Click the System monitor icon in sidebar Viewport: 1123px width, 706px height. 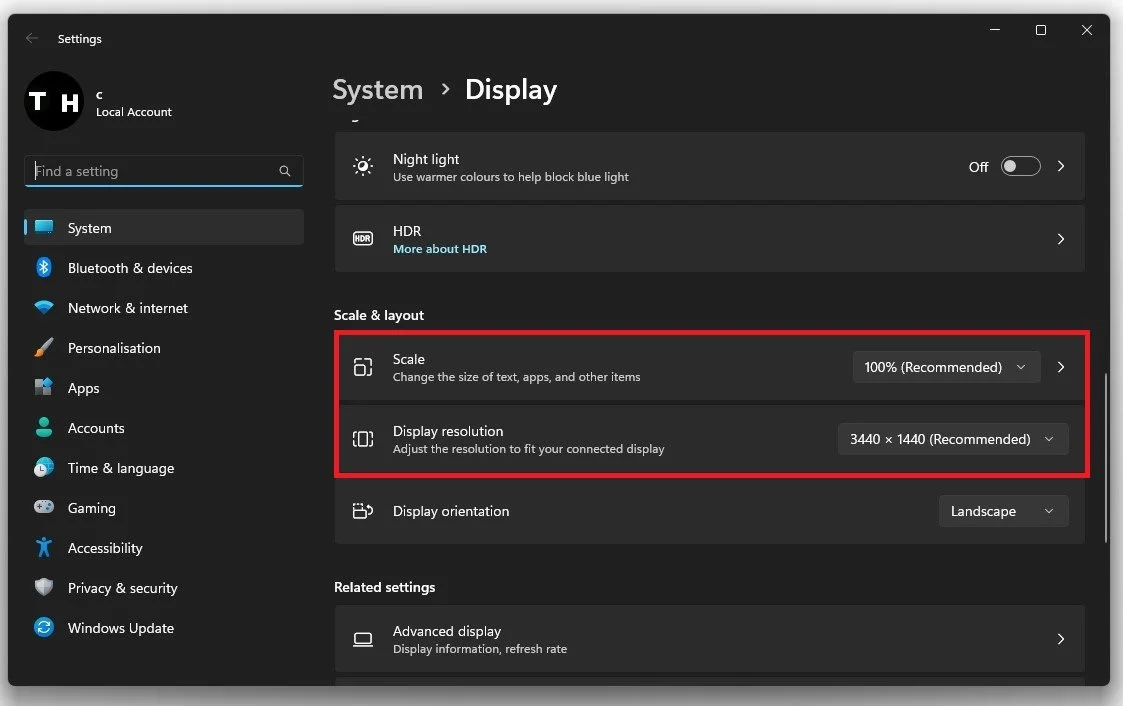(x=44, y=228)
